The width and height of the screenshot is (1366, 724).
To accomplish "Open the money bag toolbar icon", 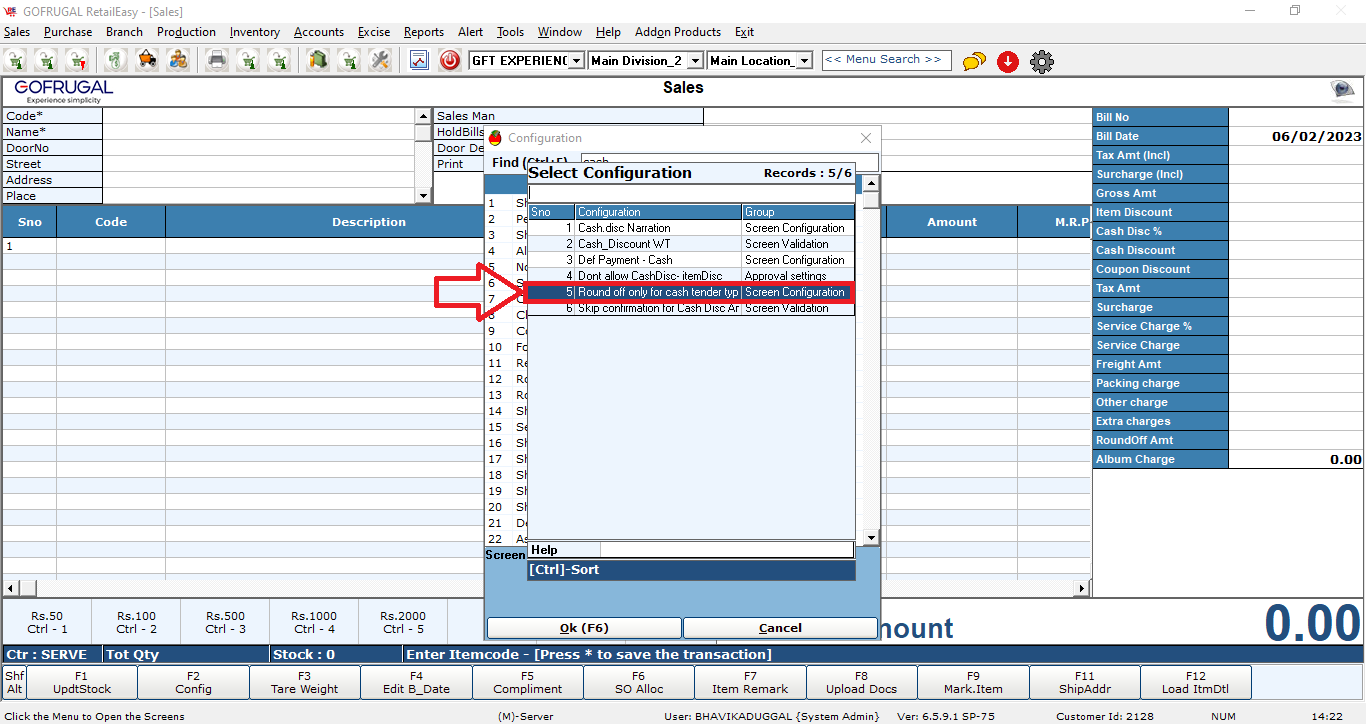I will [117, 61].
